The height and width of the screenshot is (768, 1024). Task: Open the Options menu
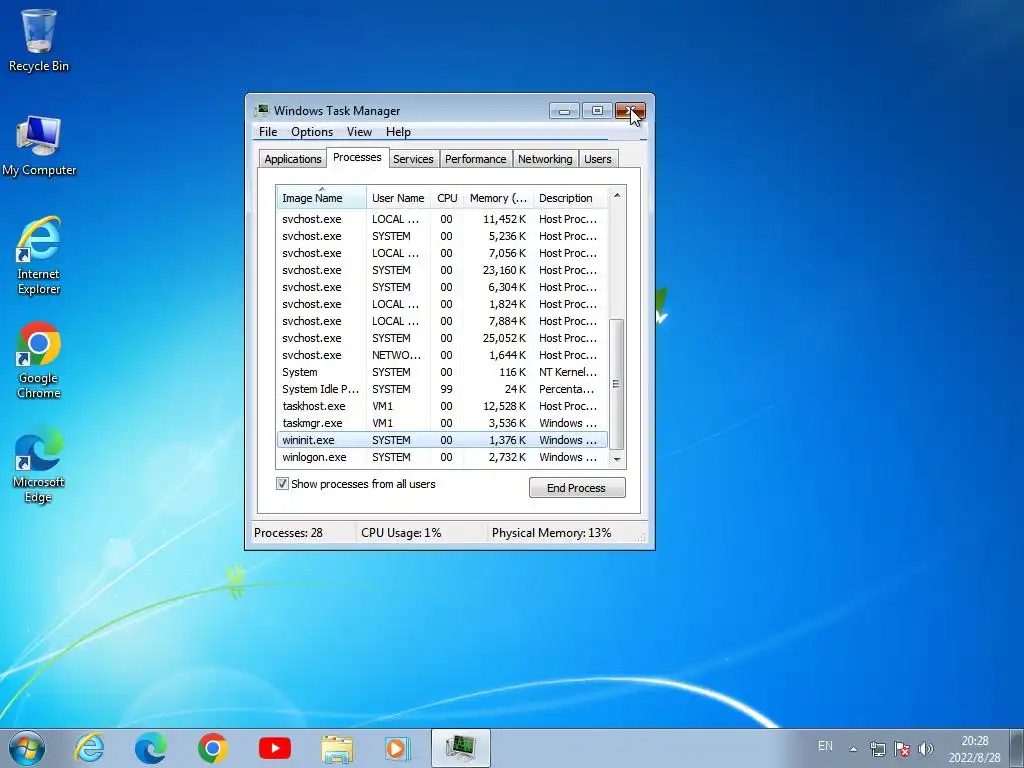pos(312,132)
